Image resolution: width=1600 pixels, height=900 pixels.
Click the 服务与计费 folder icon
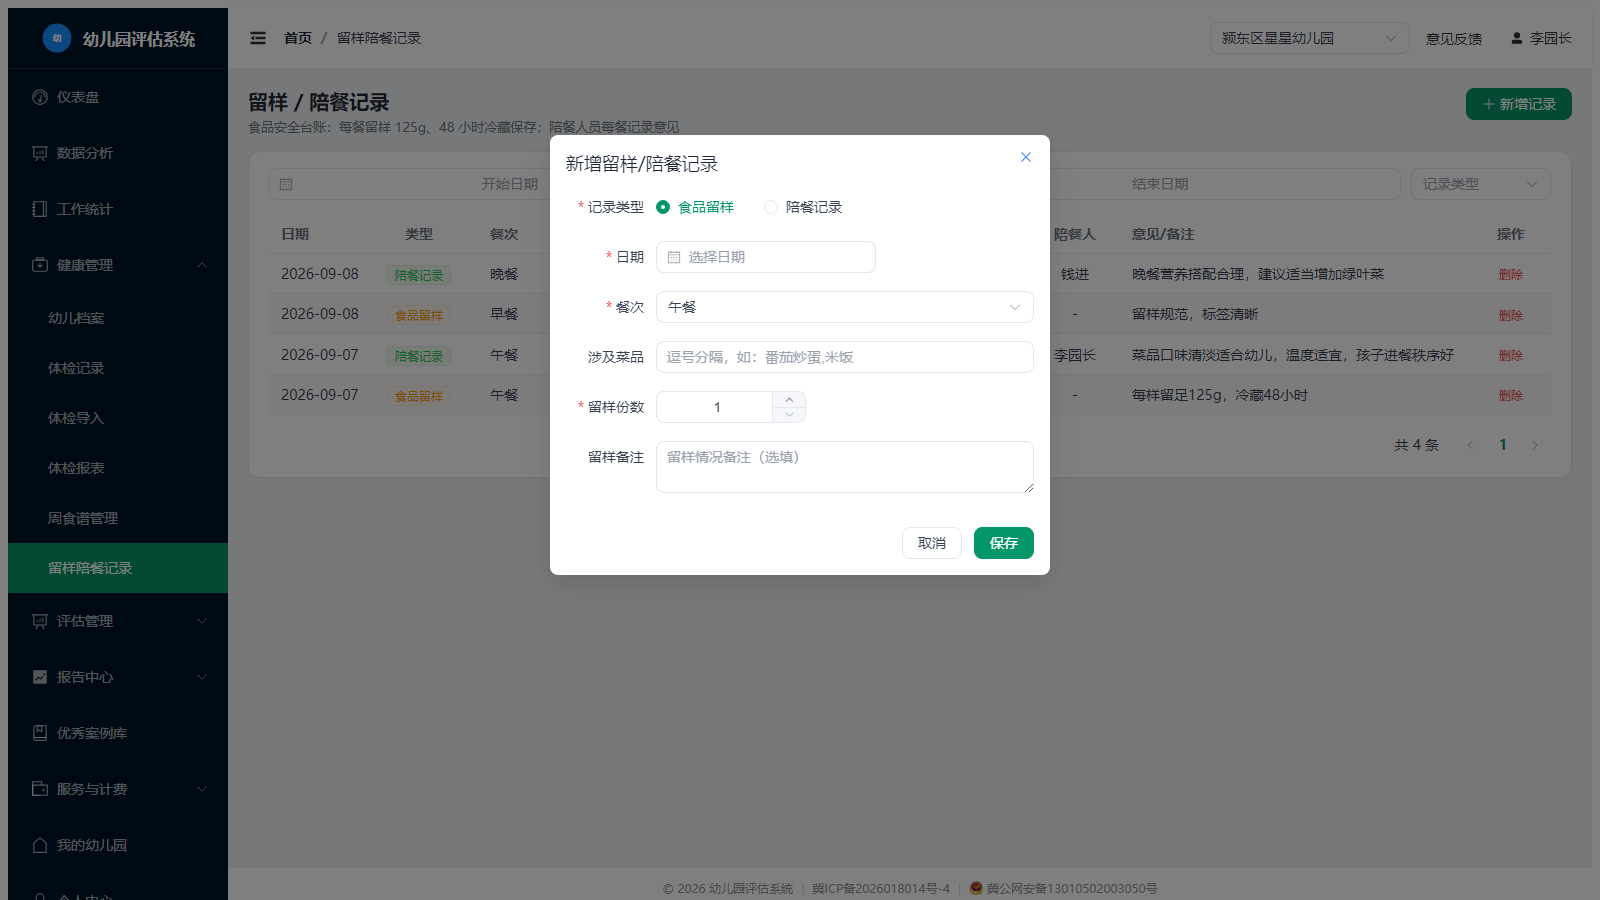click(x=40, y=789)
